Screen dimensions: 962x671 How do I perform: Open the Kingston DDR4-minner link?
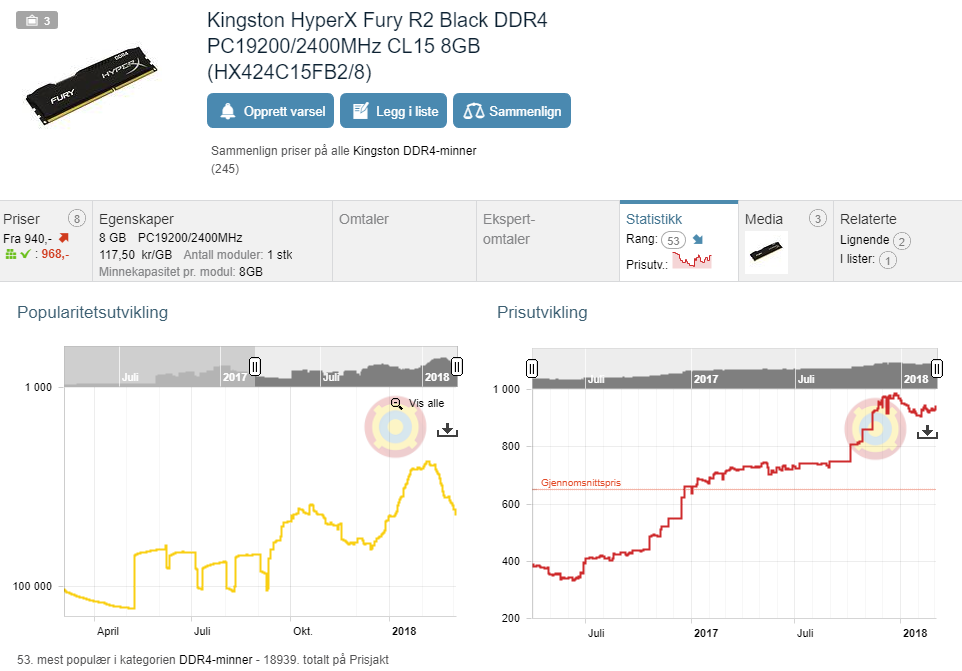point(415,151)
